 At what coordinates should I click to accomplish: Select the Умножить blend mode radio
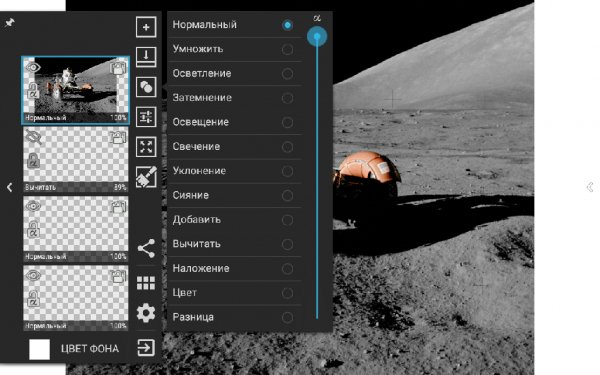pyautogui.click(x=287, y=49)
